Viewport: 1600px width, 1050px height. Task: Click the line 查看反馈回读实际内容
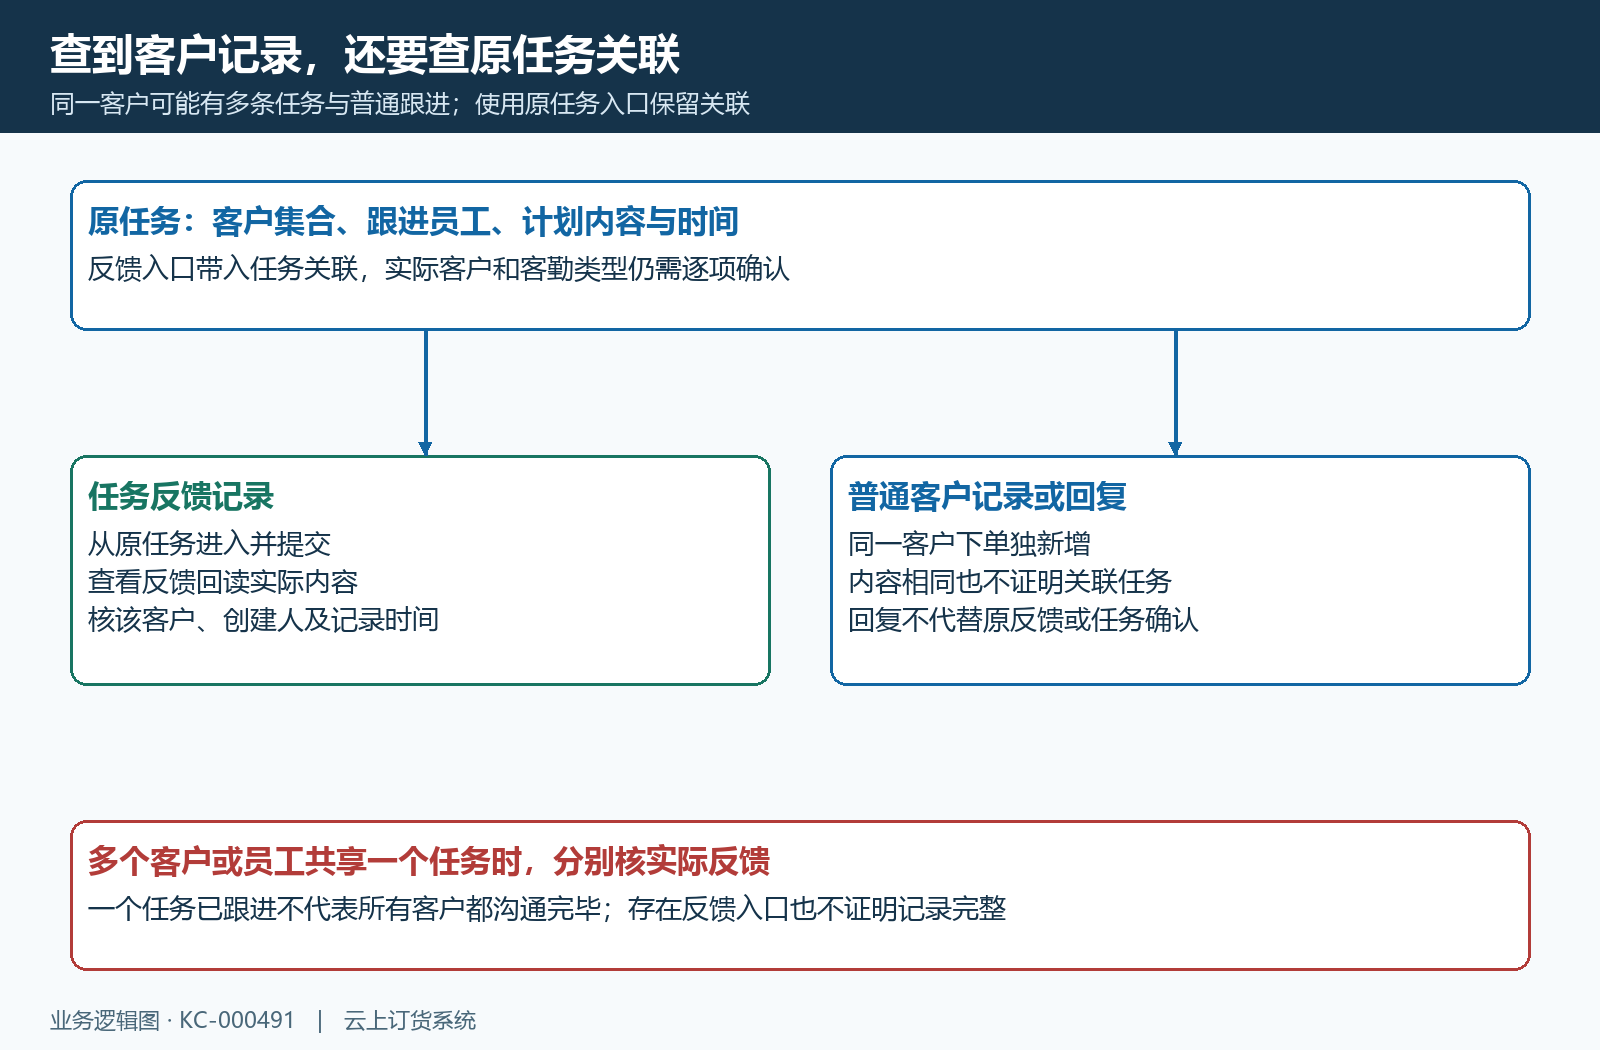223,582
